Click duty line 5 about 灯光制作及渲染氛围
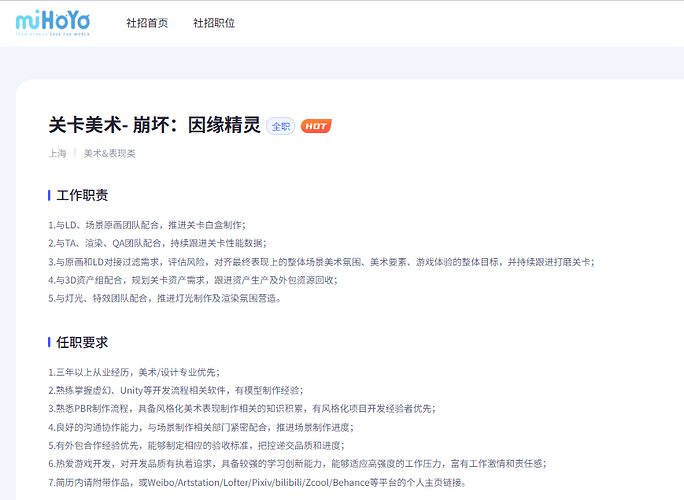The width and height of the screenshot is (684, 500). 164,298
